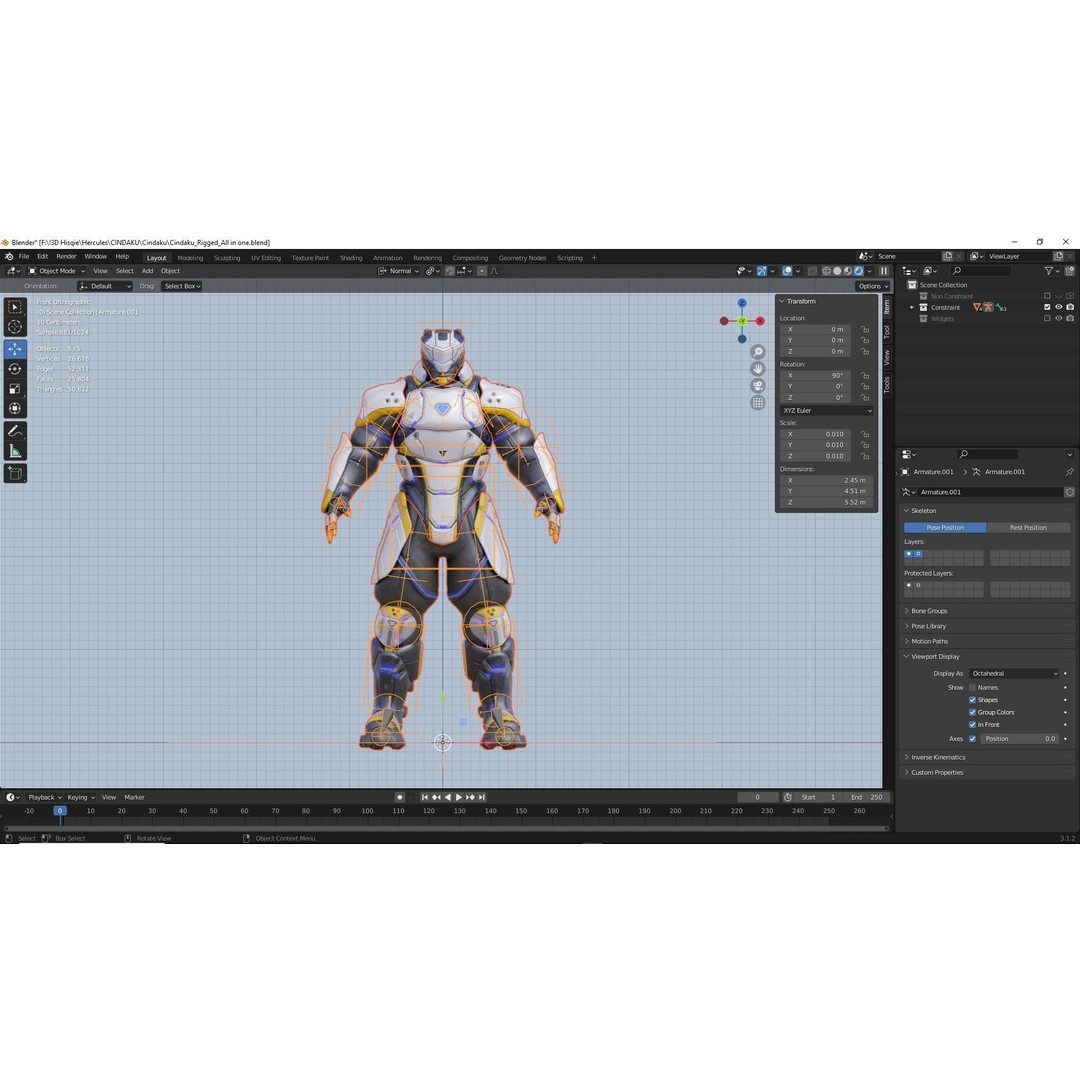Screen dimensions: 1080x1080
Task: Activate the Transform tool
Action: [x=15, y=408]
